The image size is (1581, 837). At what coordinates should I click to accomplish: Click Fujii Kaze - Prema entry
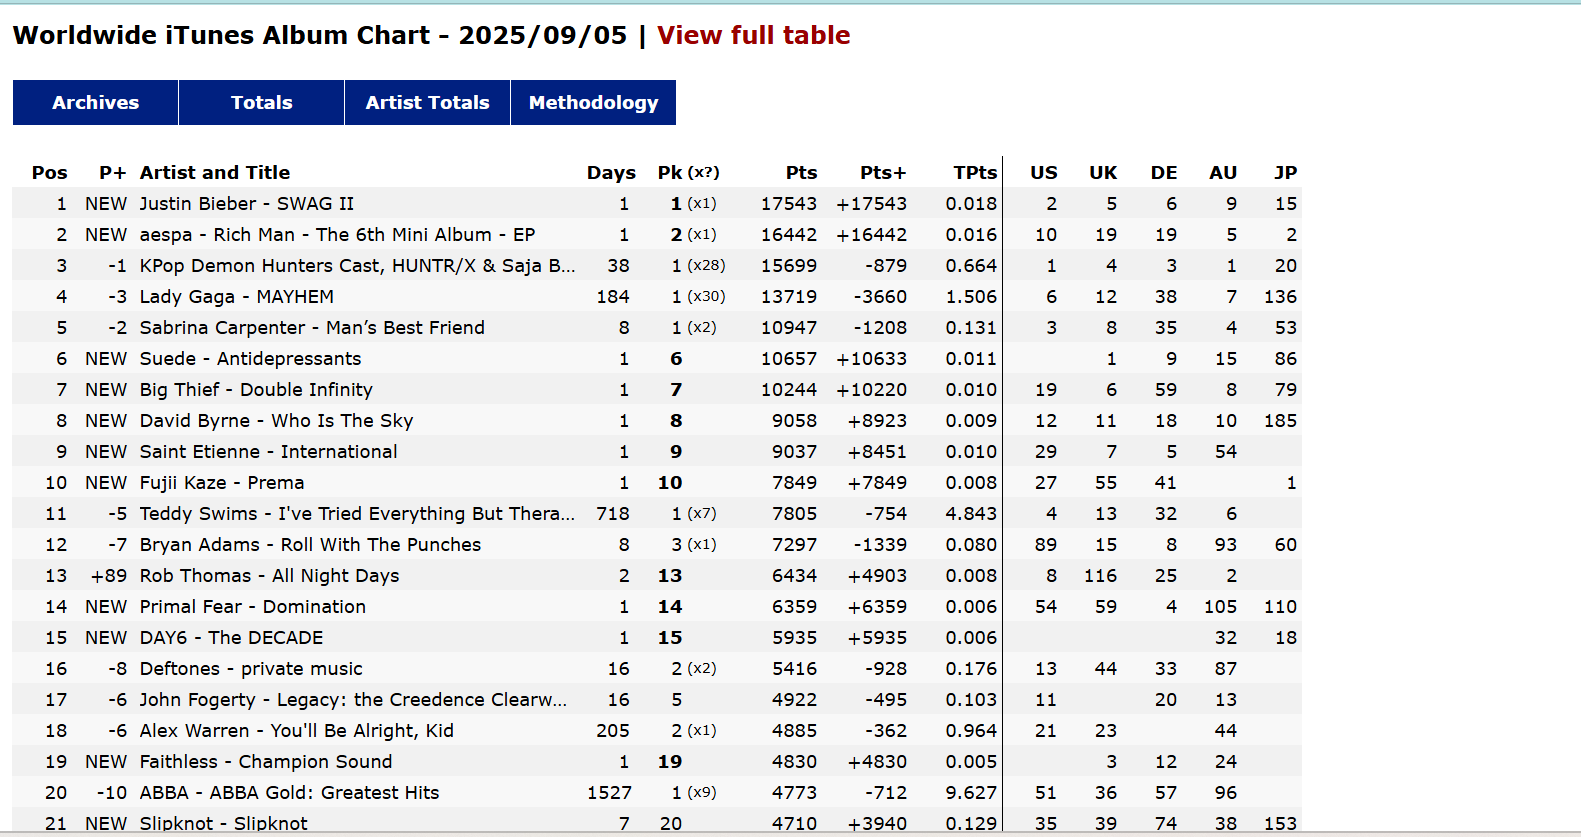point(222,482)
